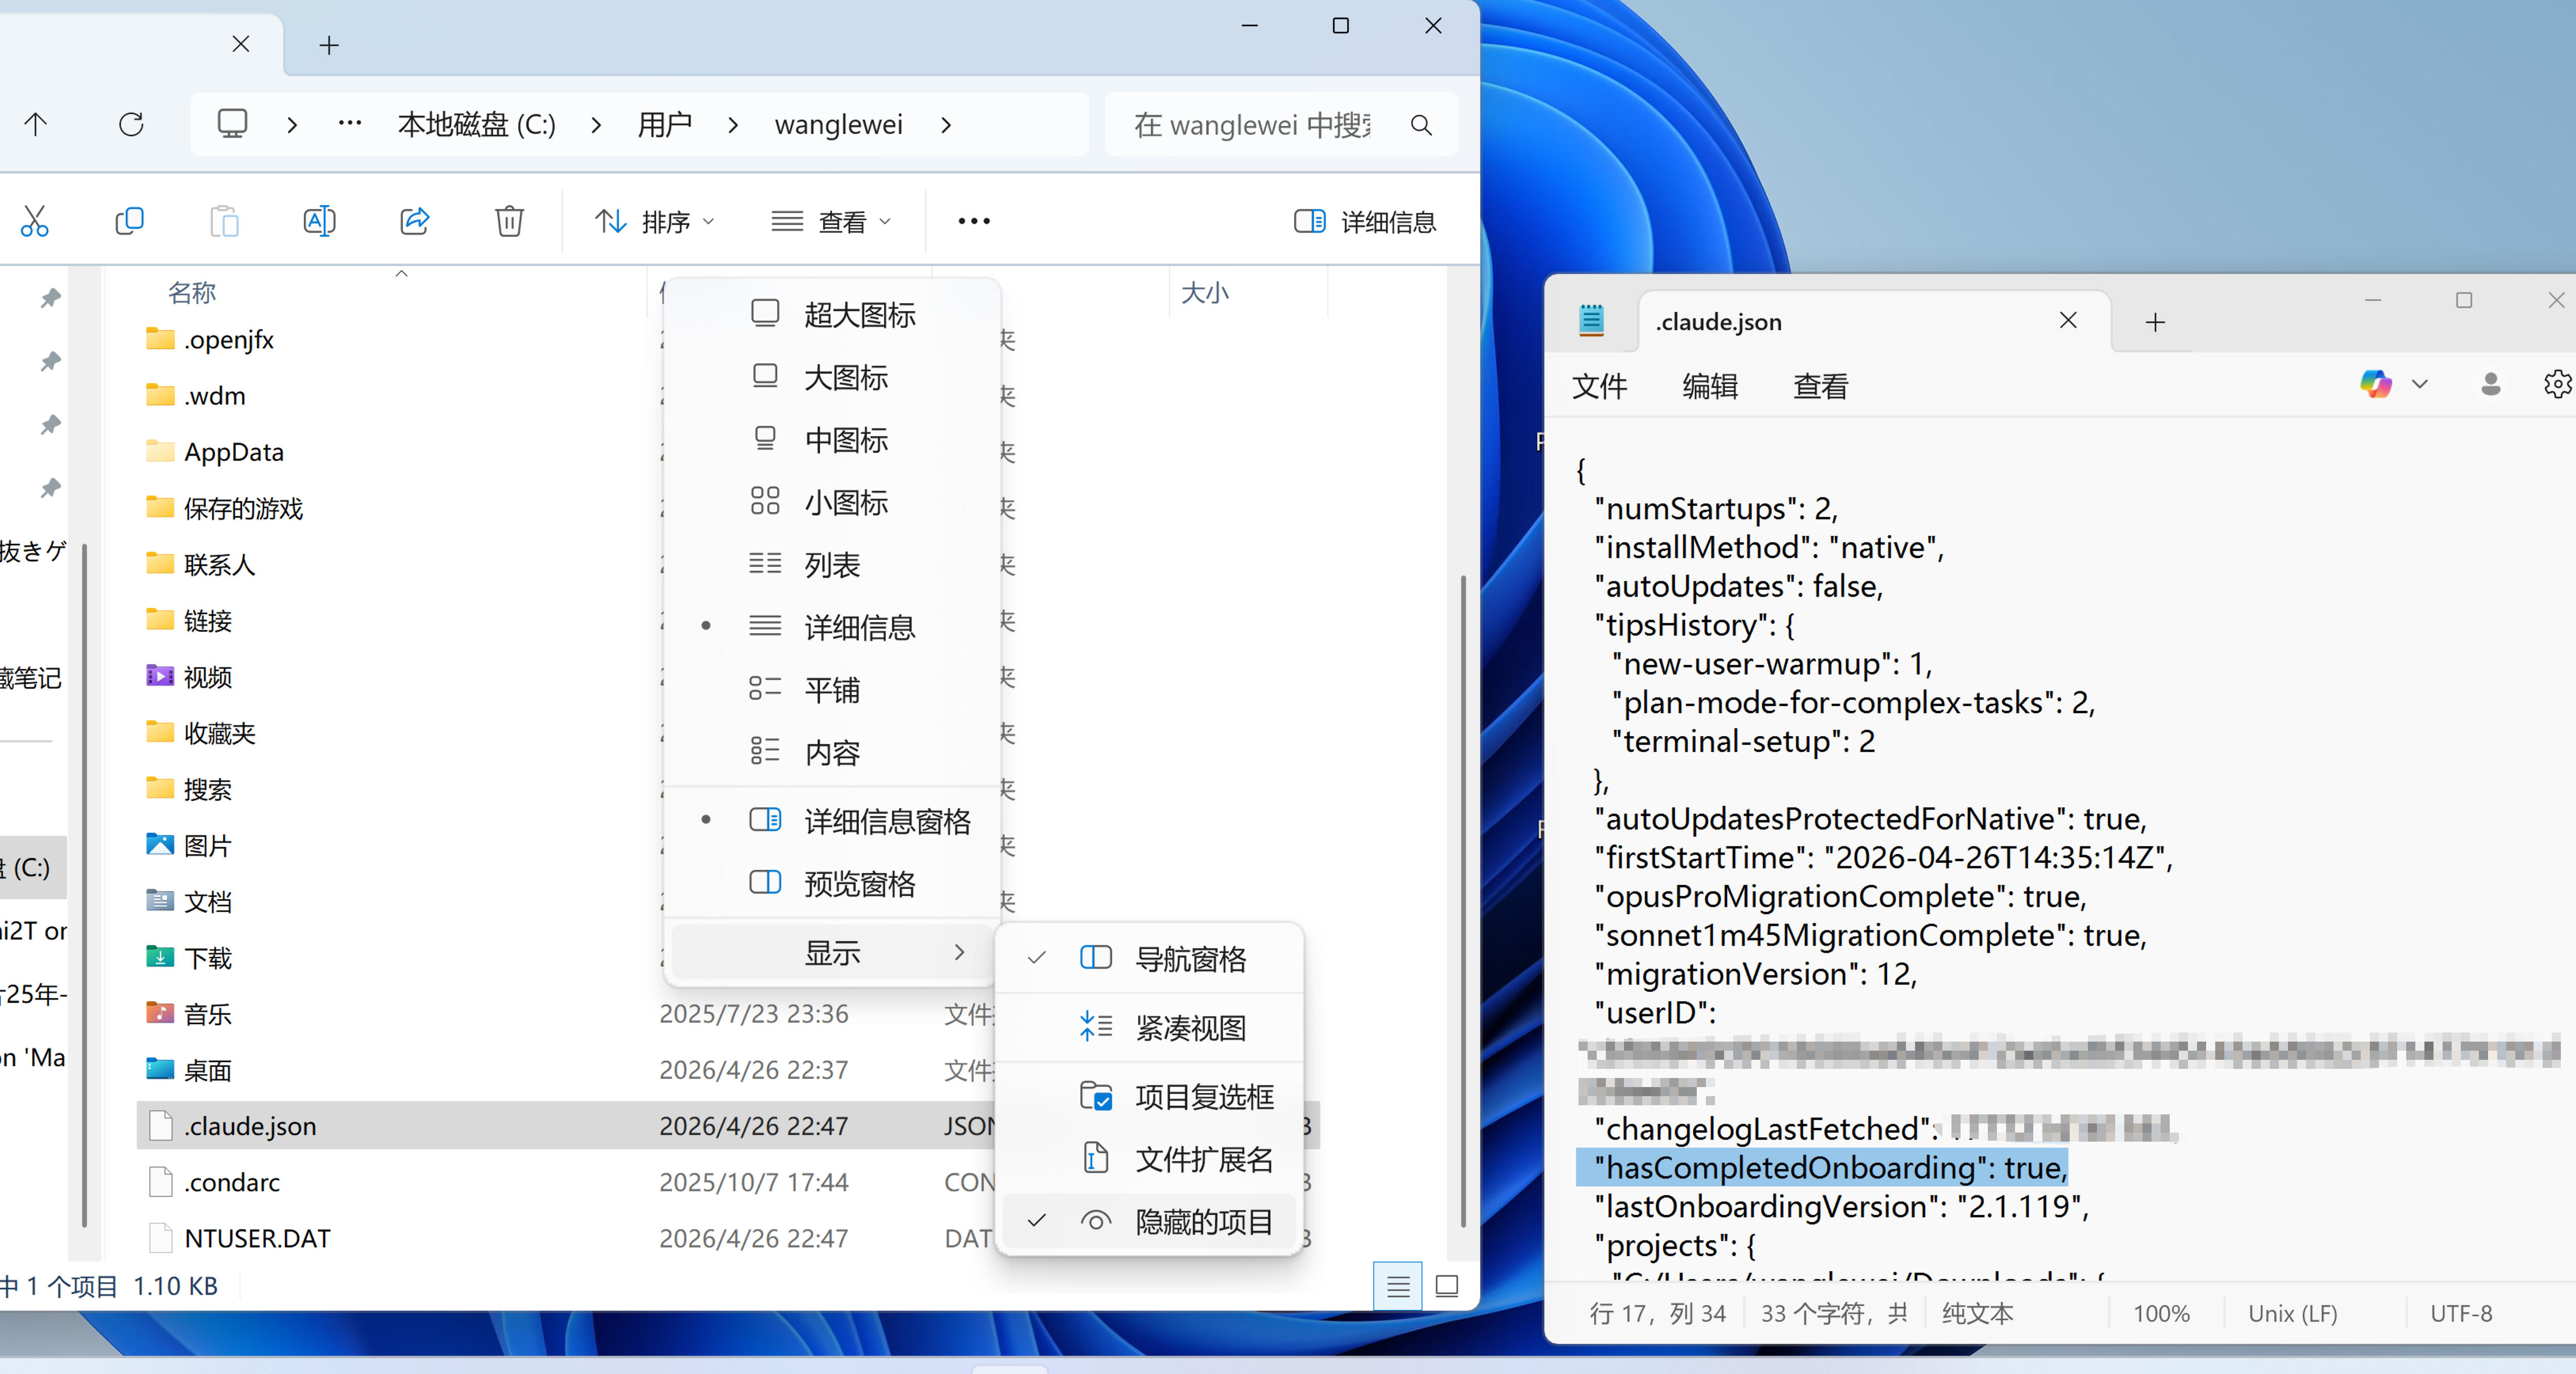Viewport: 2576px width, 1374px height.
Task: Expand chevron after wanglewei in address bar
Action: 946,125
